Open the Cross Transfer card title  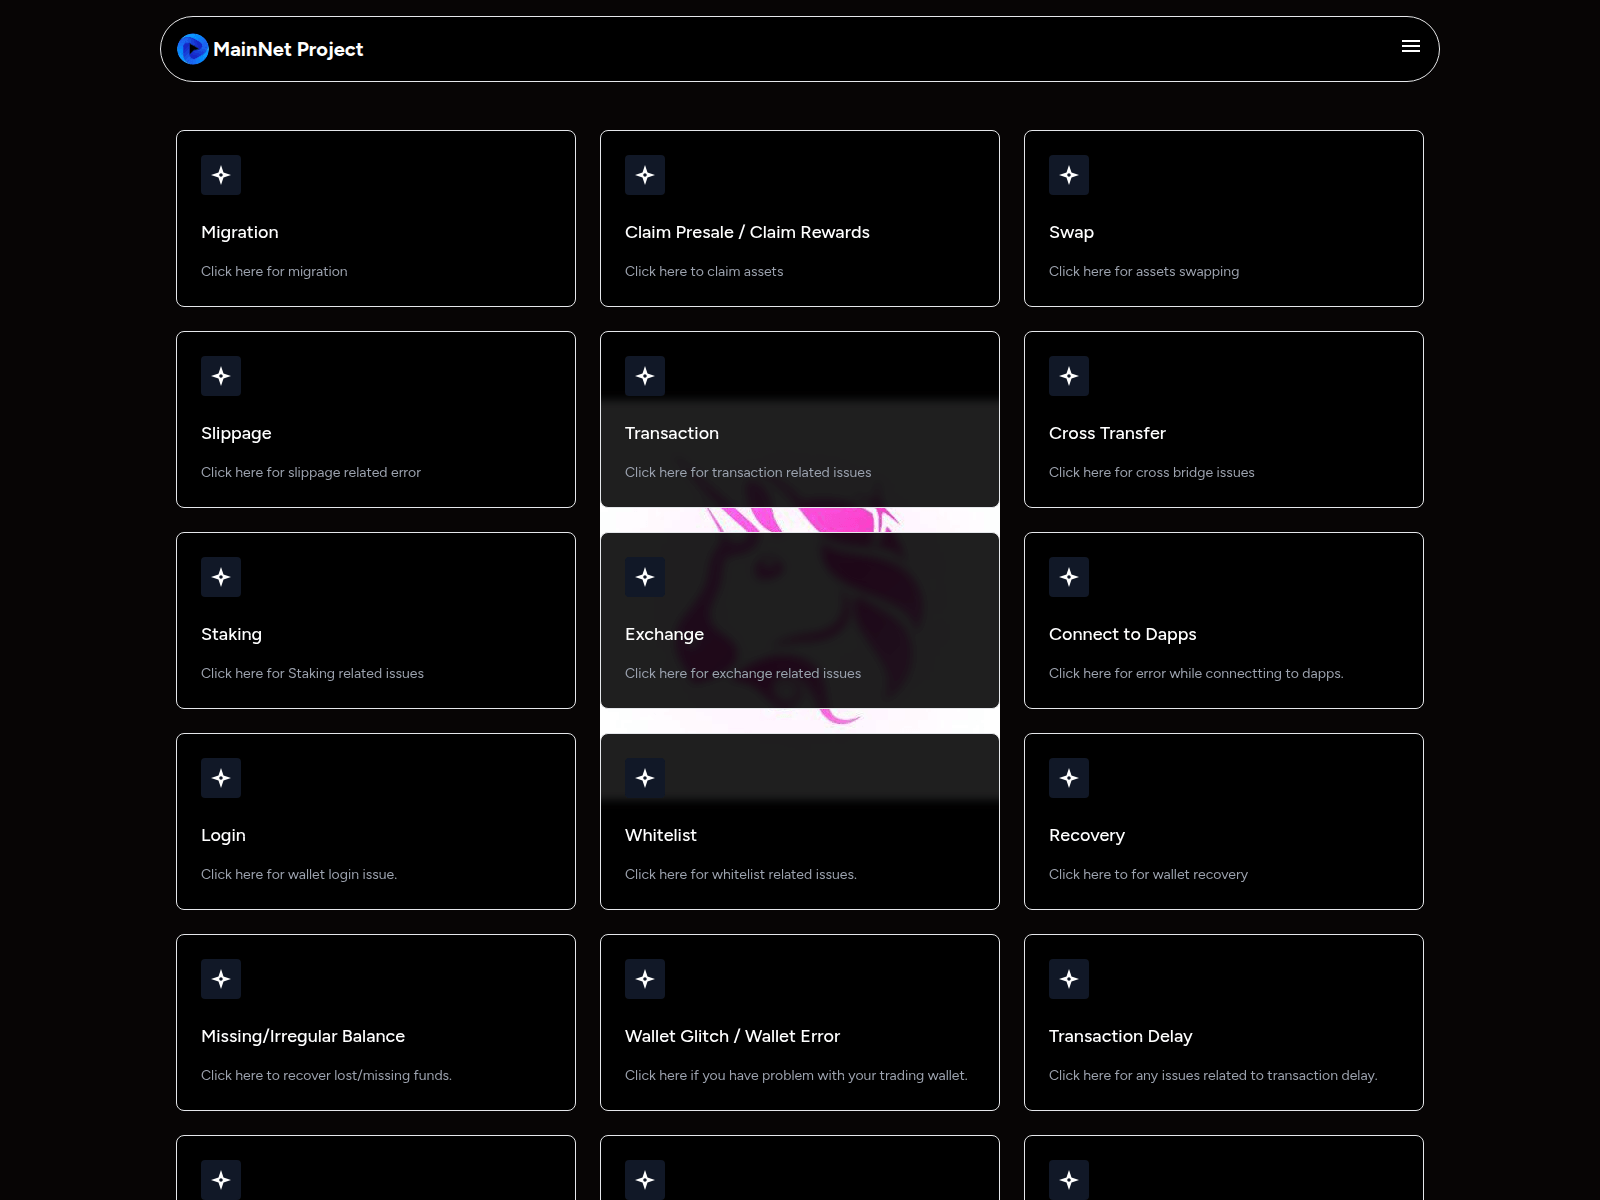(x=1107, y=433)
